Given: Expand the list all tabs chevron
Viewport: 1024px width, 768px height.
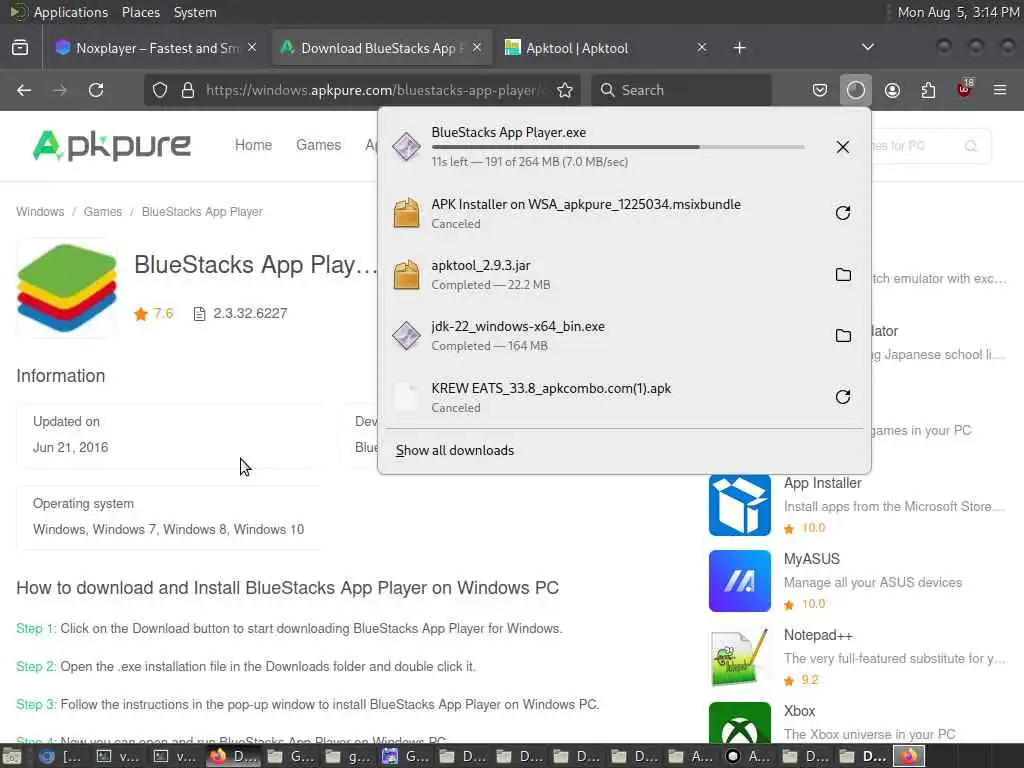Looking at the screenshot, I should [867, 47].
